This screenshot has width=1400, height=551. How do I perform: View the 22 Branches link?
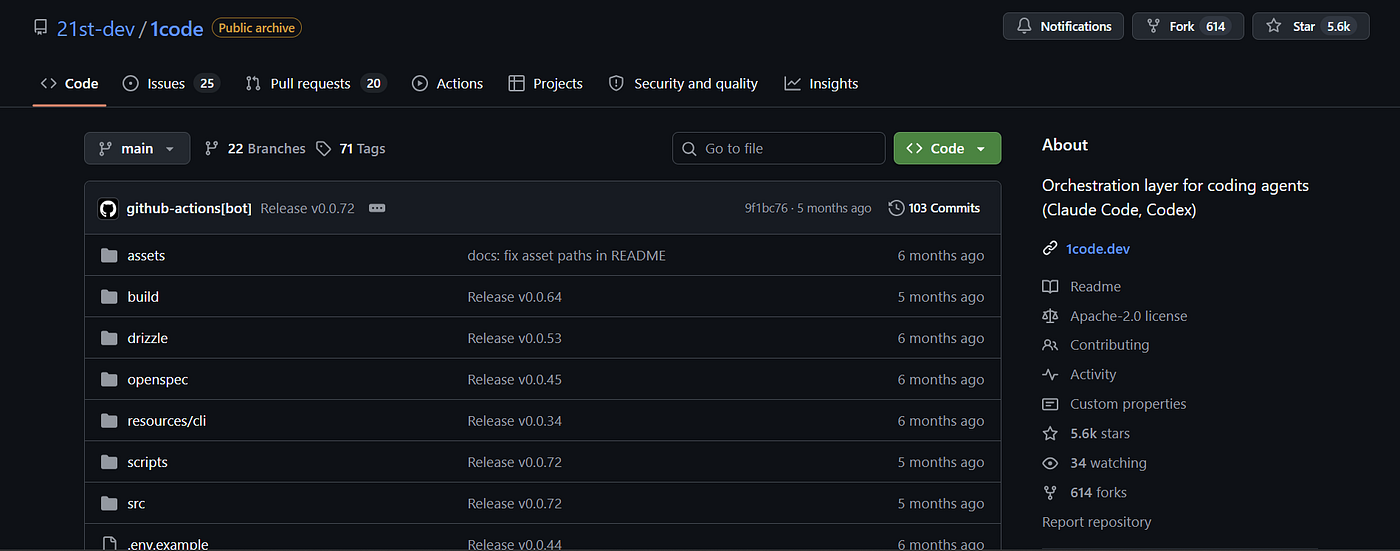pos(255,148)
